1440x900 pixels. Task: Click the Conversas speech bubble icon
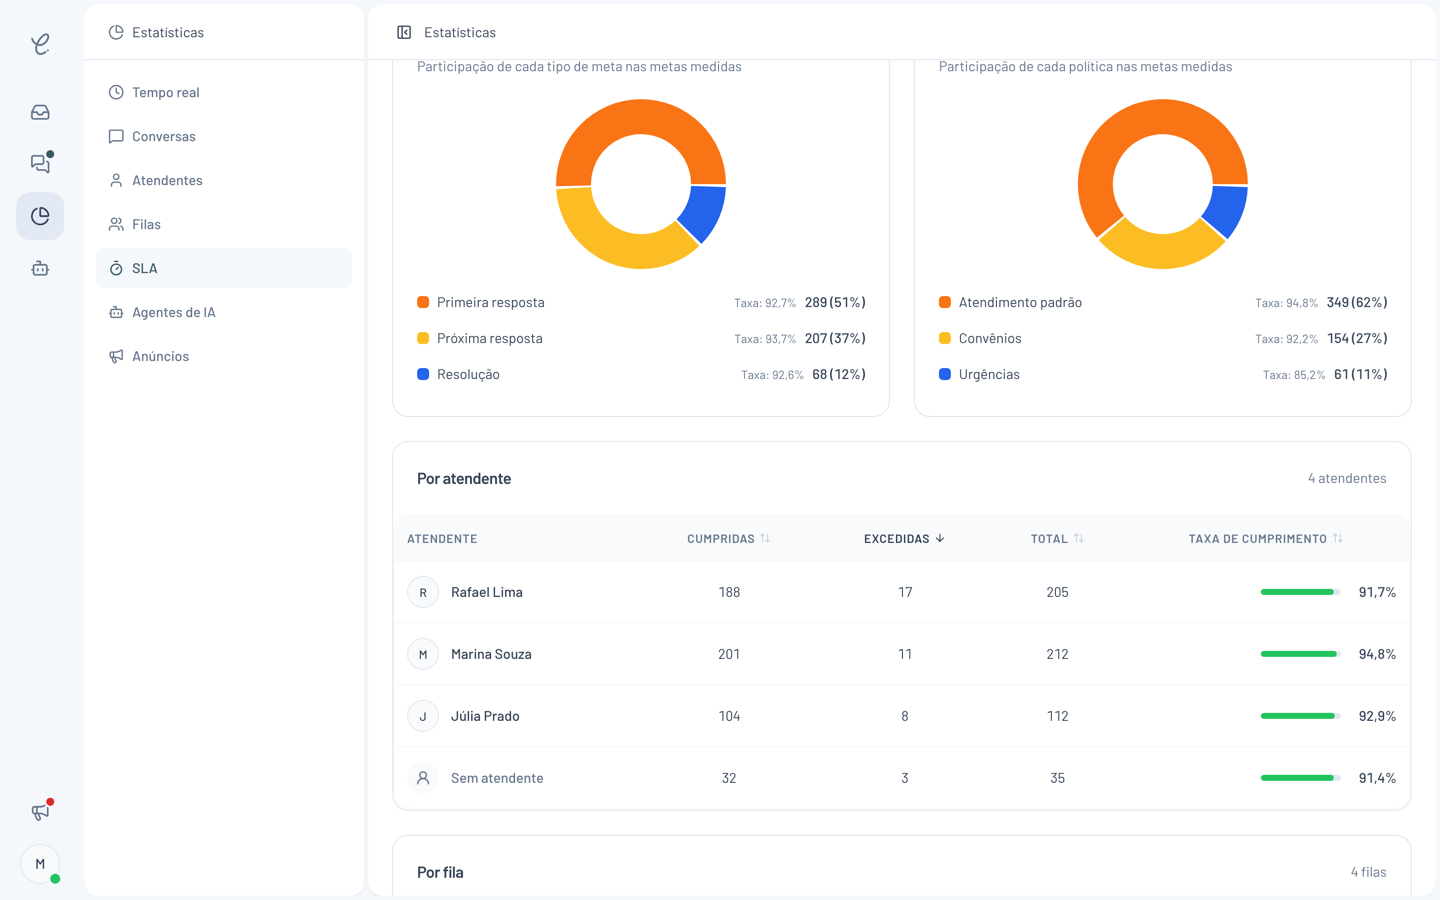[x=116, y=136]
